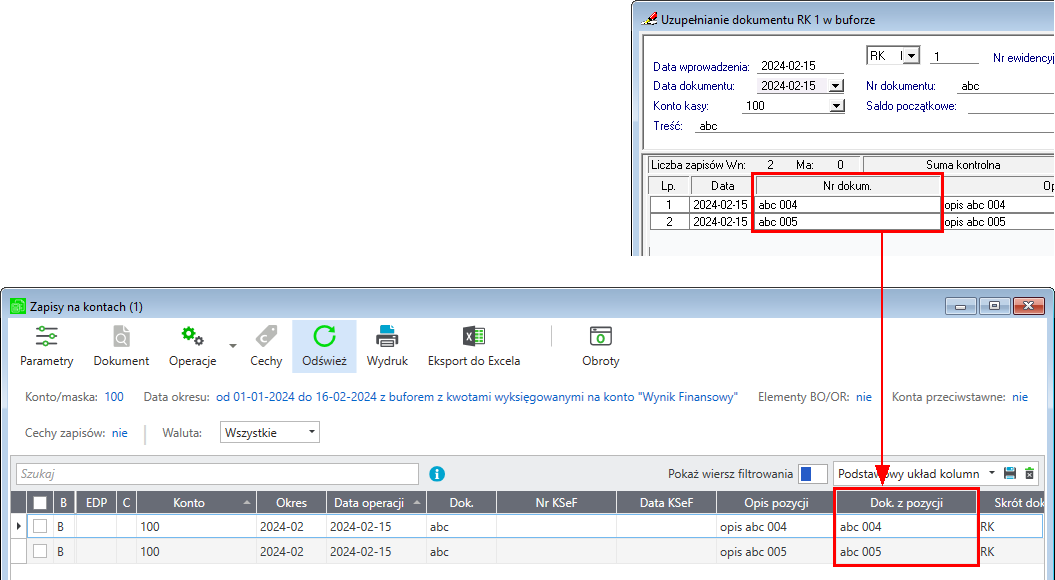Click Konta przeciwstawne nie link
Viewport: 1055px width, 580px height.
click(1020, 397)
